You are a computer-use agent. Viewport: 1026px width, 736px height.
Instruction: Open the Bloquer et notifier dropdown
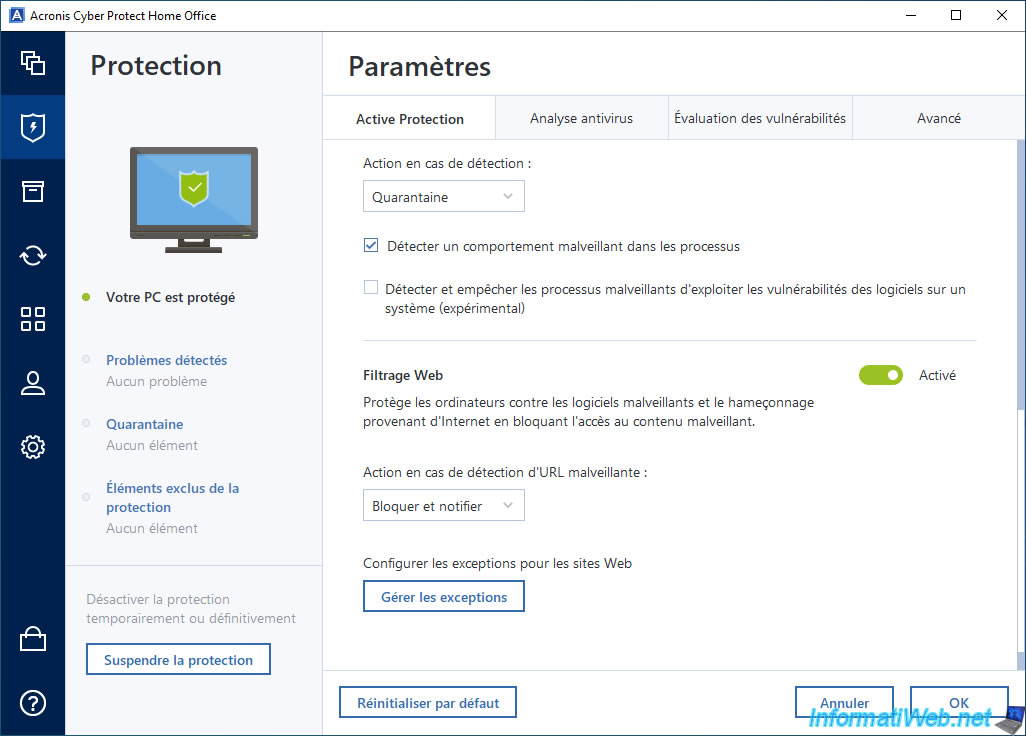(443, 506)
